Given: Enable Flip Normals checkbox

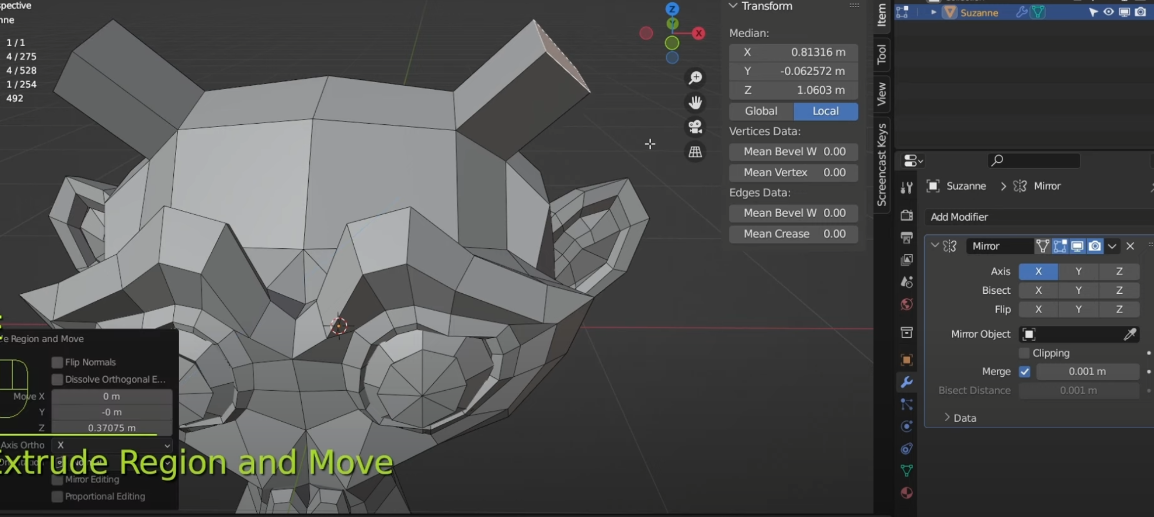Looking at the screenshot, I should click(57, 362).
